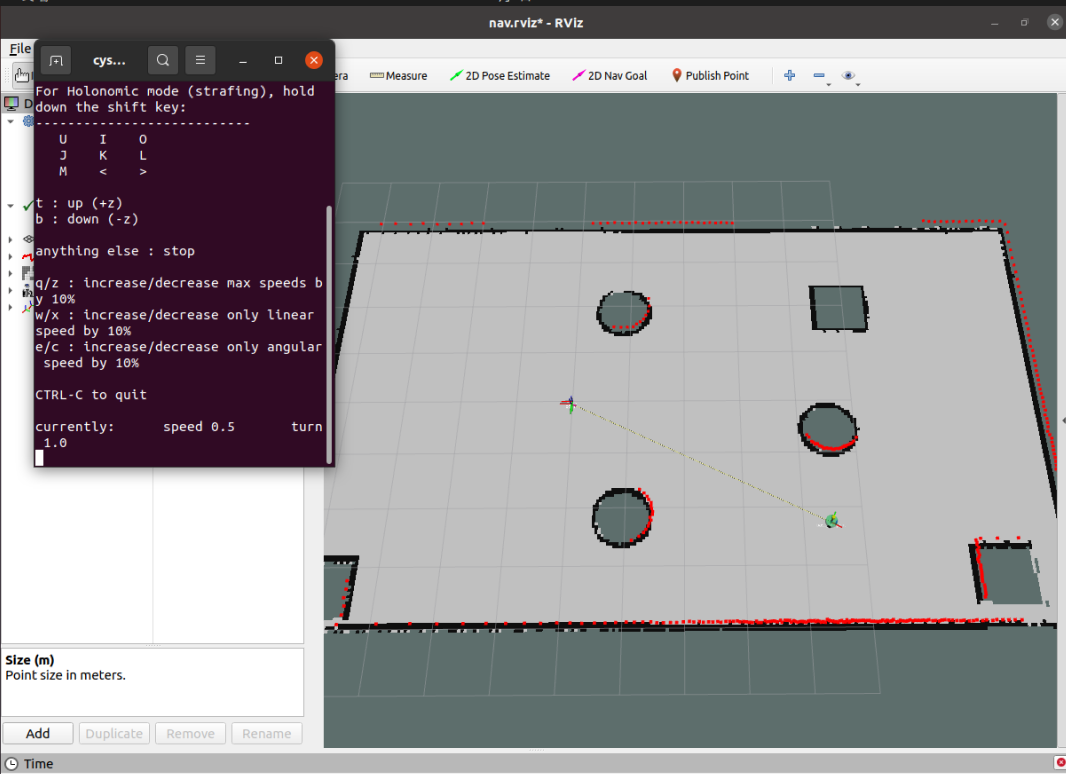Image resolution: width=1066 pixels, height=774 pixels.
Task: Close the Time panel with red icon
Action: [1060, 763]
